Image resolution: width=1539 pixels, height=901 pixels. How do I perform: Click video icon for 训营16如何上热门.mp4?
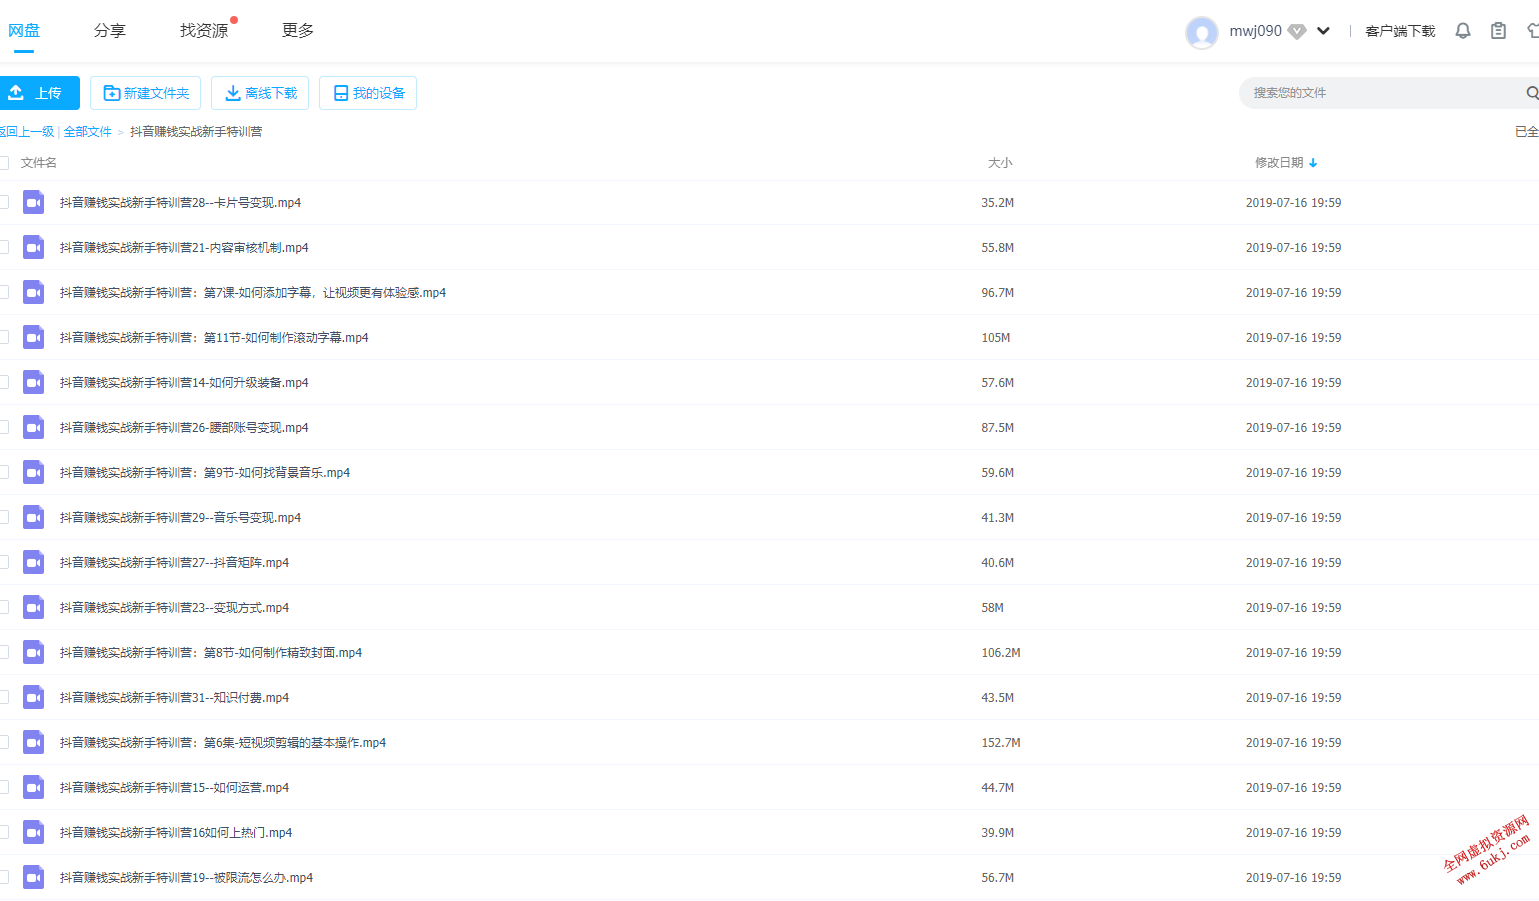pos(34,832)
